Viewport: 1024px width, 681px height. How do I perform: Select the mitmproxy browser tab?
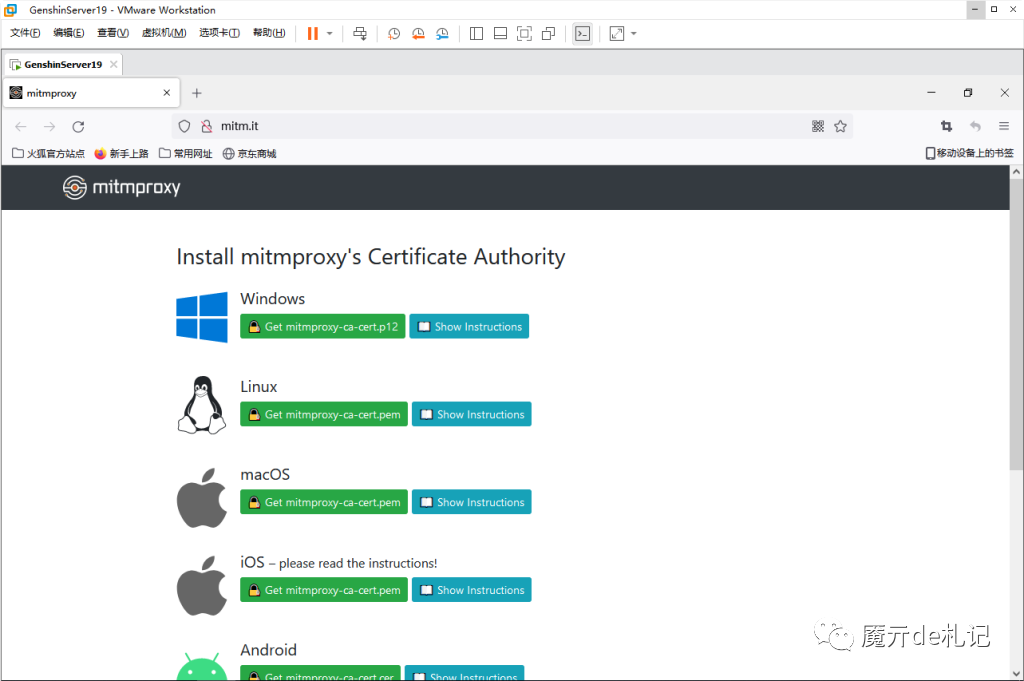[x=91, y=93]
